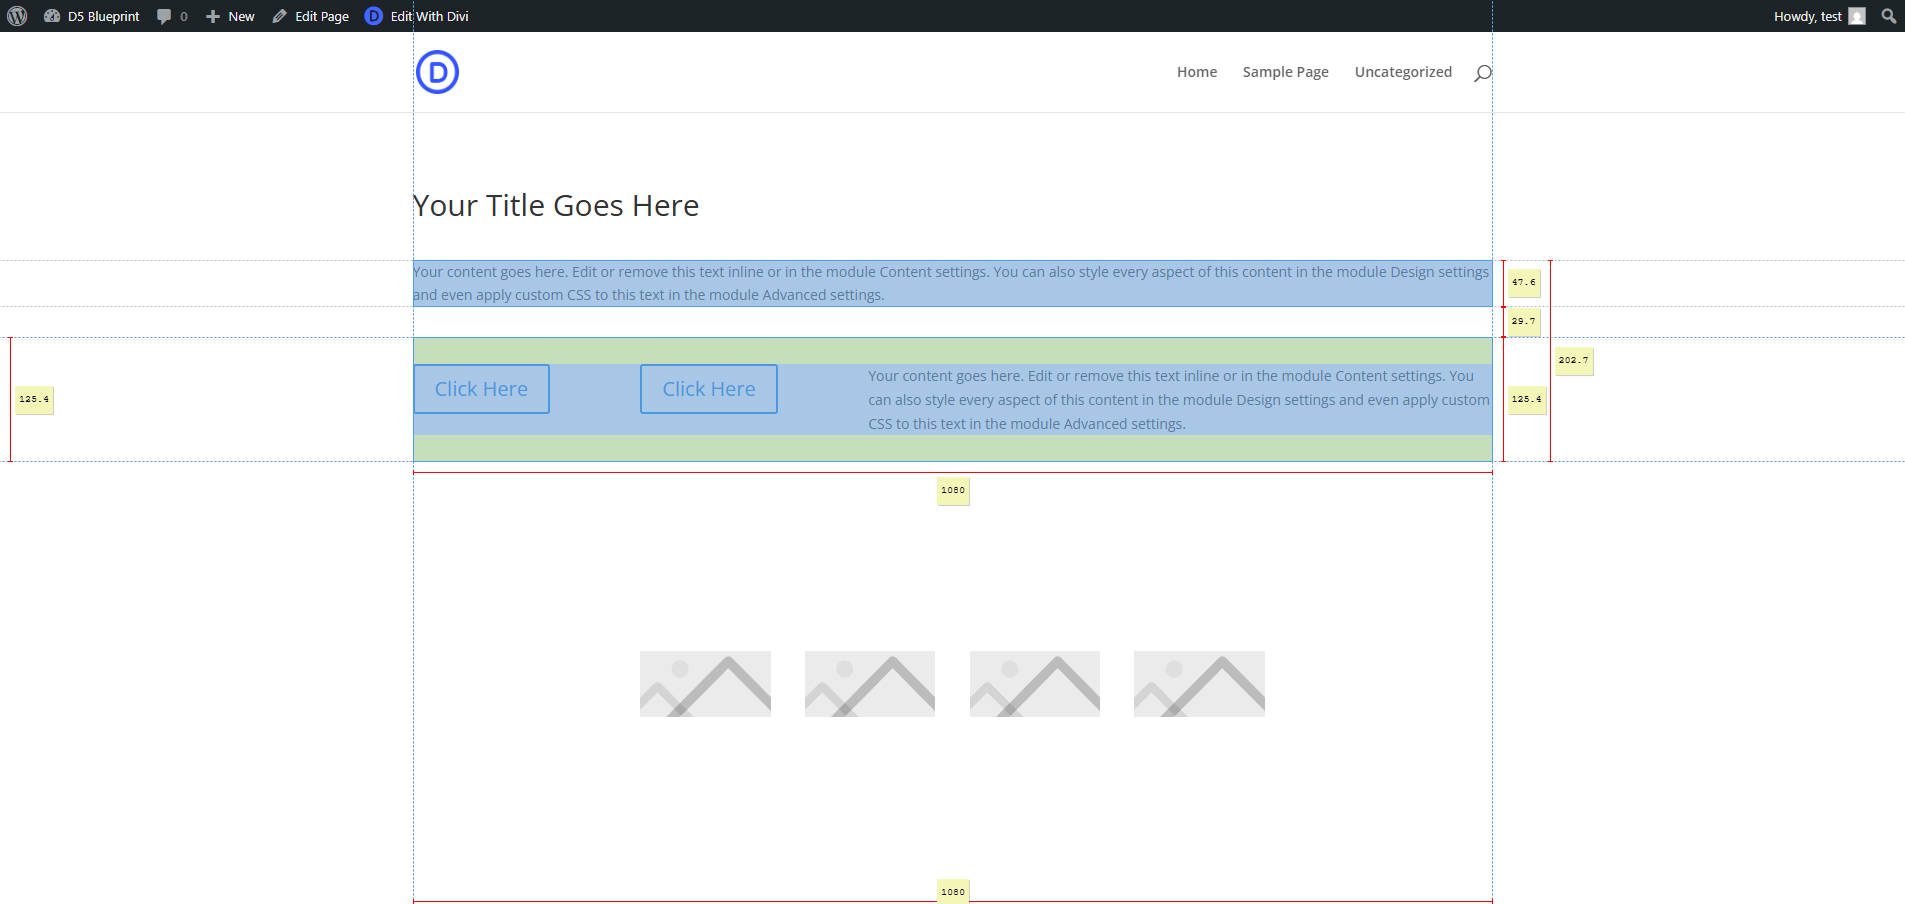This screenshot has height=904, width=1905.
Task: Select Home in the navigation menu
Action: (1196, 71)
